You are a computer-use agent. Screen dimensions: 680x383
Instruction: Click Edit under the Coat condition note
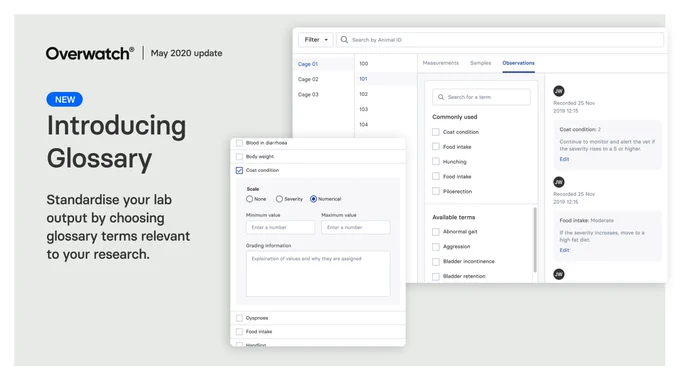coord(564,159)
